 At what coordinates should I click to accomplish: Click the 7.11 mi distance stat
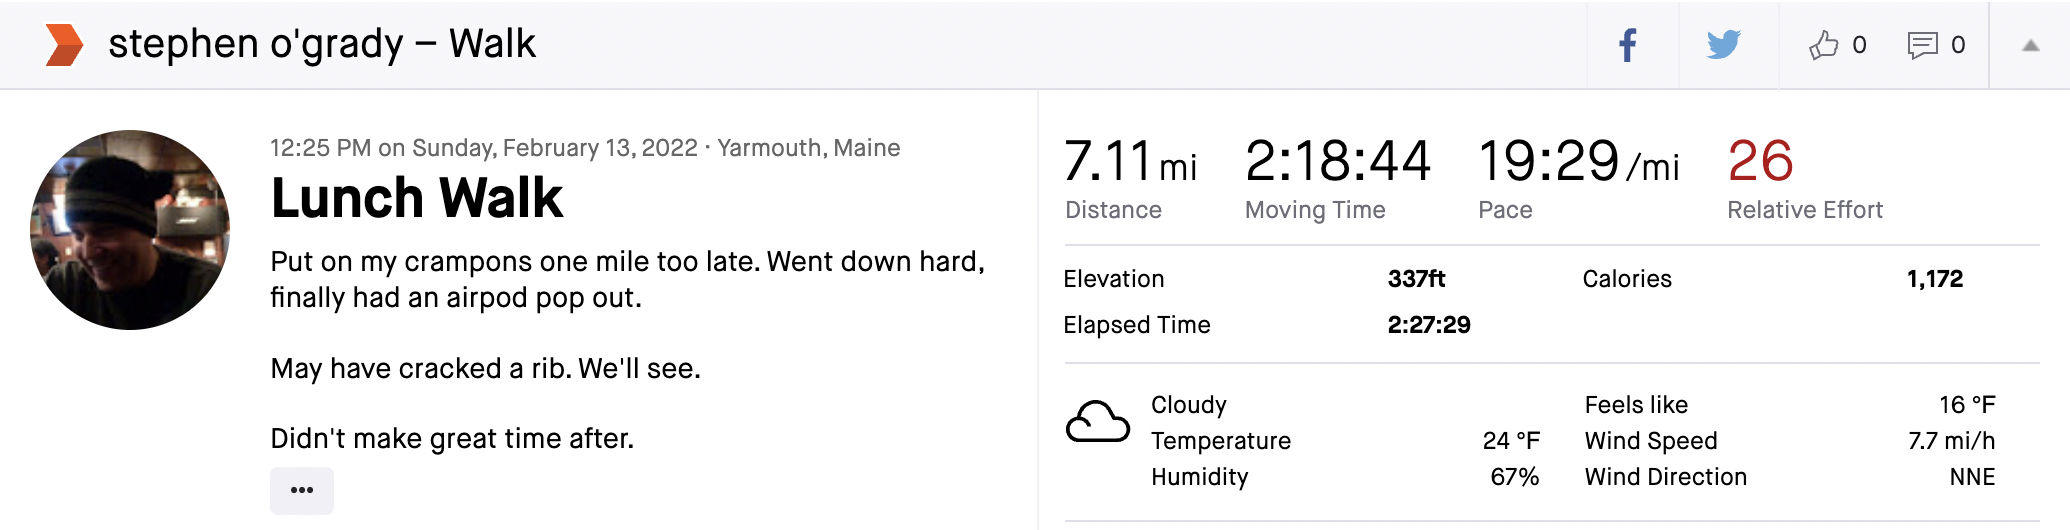point(1130,161)
